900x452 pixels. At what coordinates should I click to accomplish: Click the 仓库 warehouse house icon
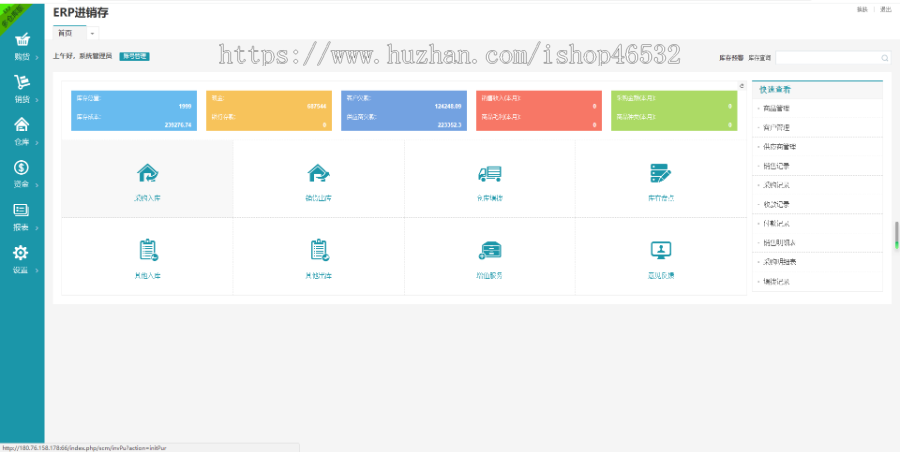coord(21,126)
